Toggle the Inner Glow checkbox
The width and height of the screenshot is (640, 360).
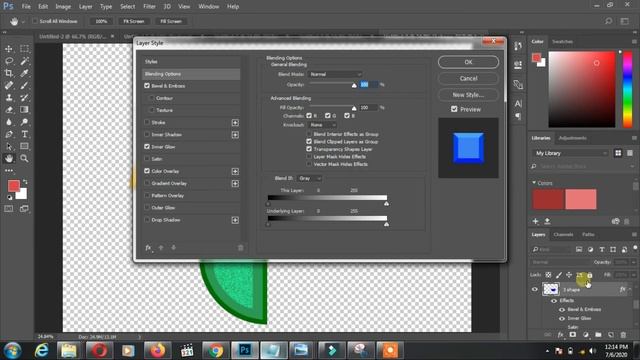tap(147, 147)
